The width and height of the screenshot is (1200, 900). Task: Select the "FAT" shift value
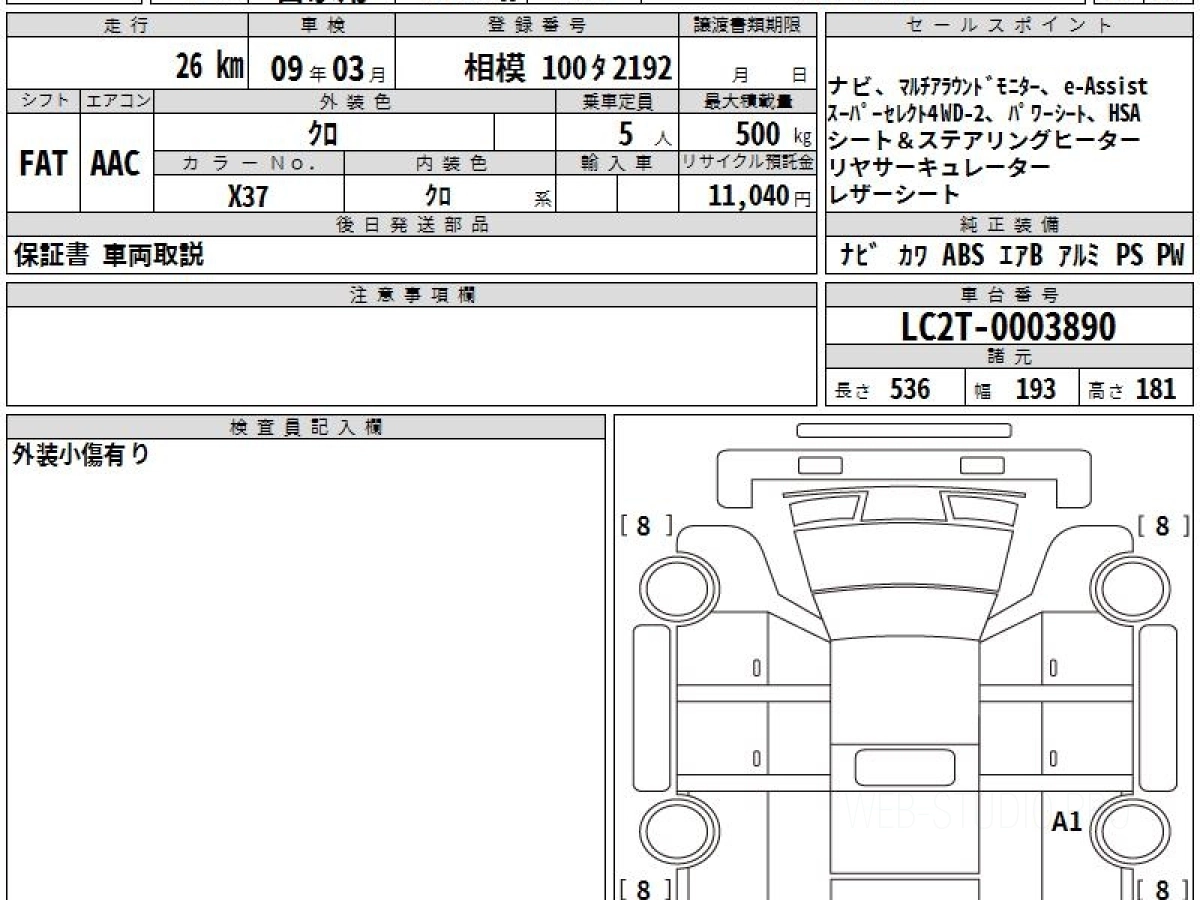point(43,164)
